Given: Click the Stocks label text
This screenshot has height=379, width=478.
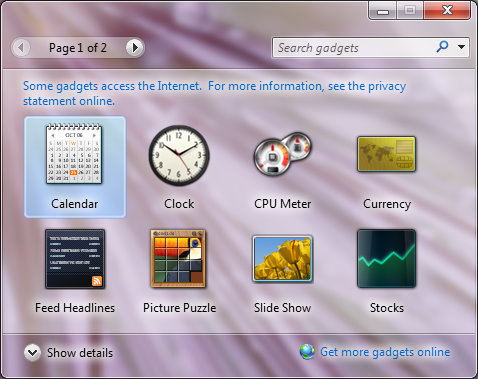Looking at the screenshot, I should [x=387, y=308].
